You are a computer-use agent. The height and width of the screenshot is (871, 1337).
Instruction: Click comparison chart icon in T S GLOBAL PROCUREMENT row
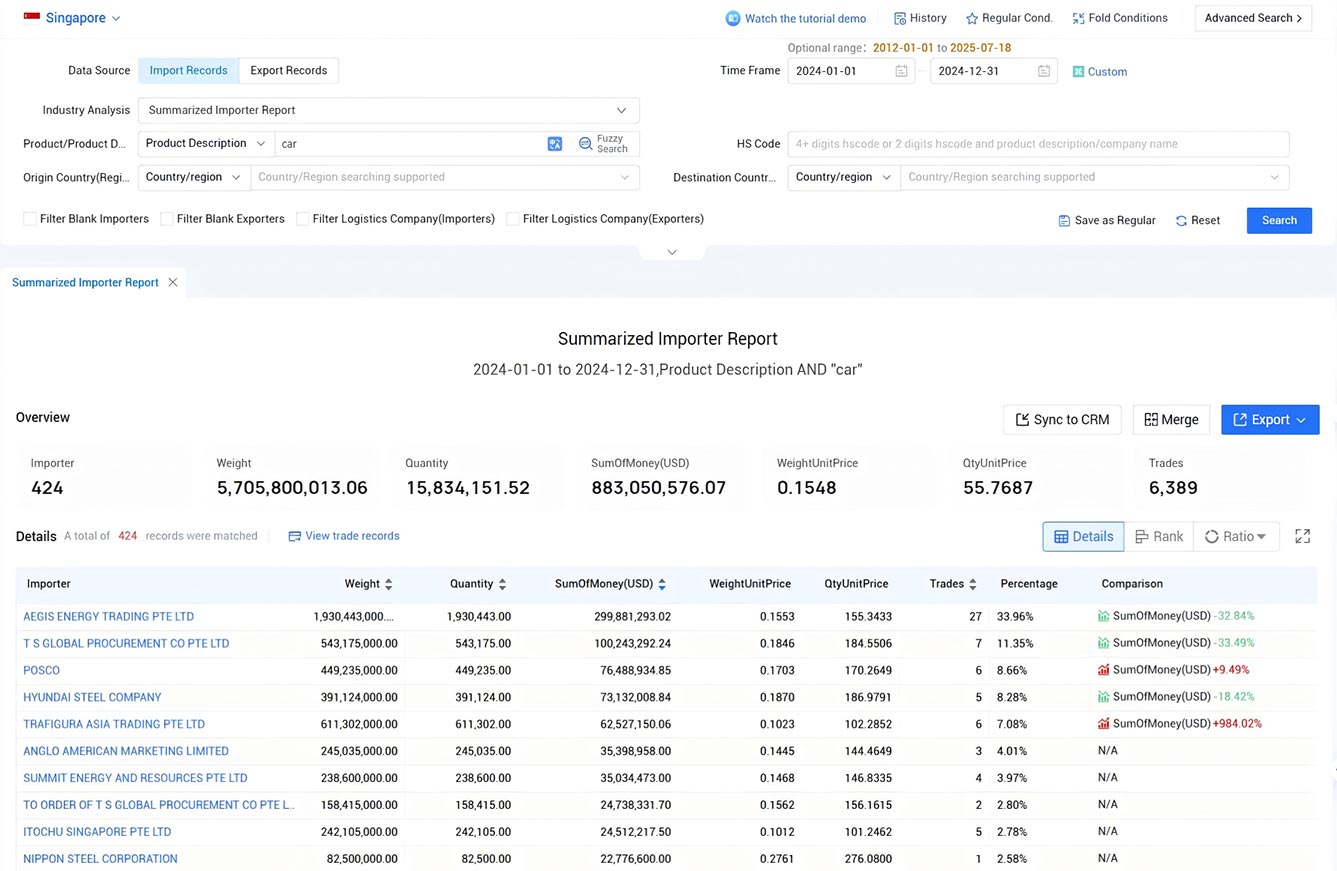tap(1104, 644)
